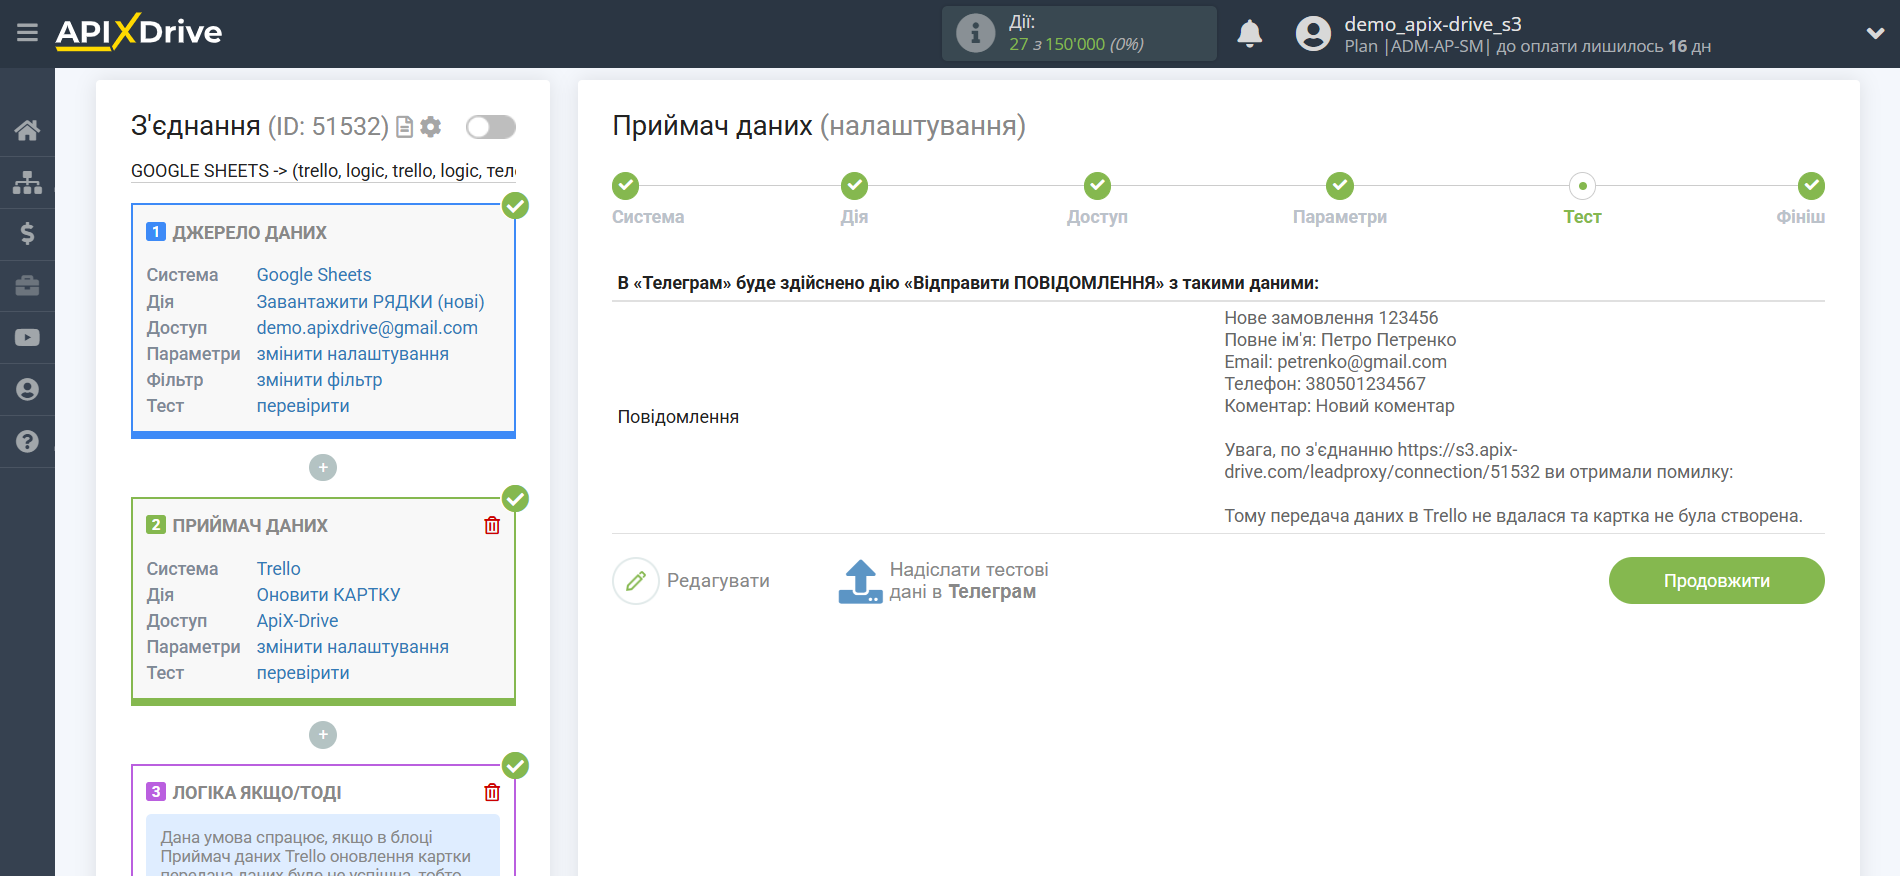This screenshot has width=1900, height=876.
Task: Send test data to Telegram
Action: (x=969, y=581)
